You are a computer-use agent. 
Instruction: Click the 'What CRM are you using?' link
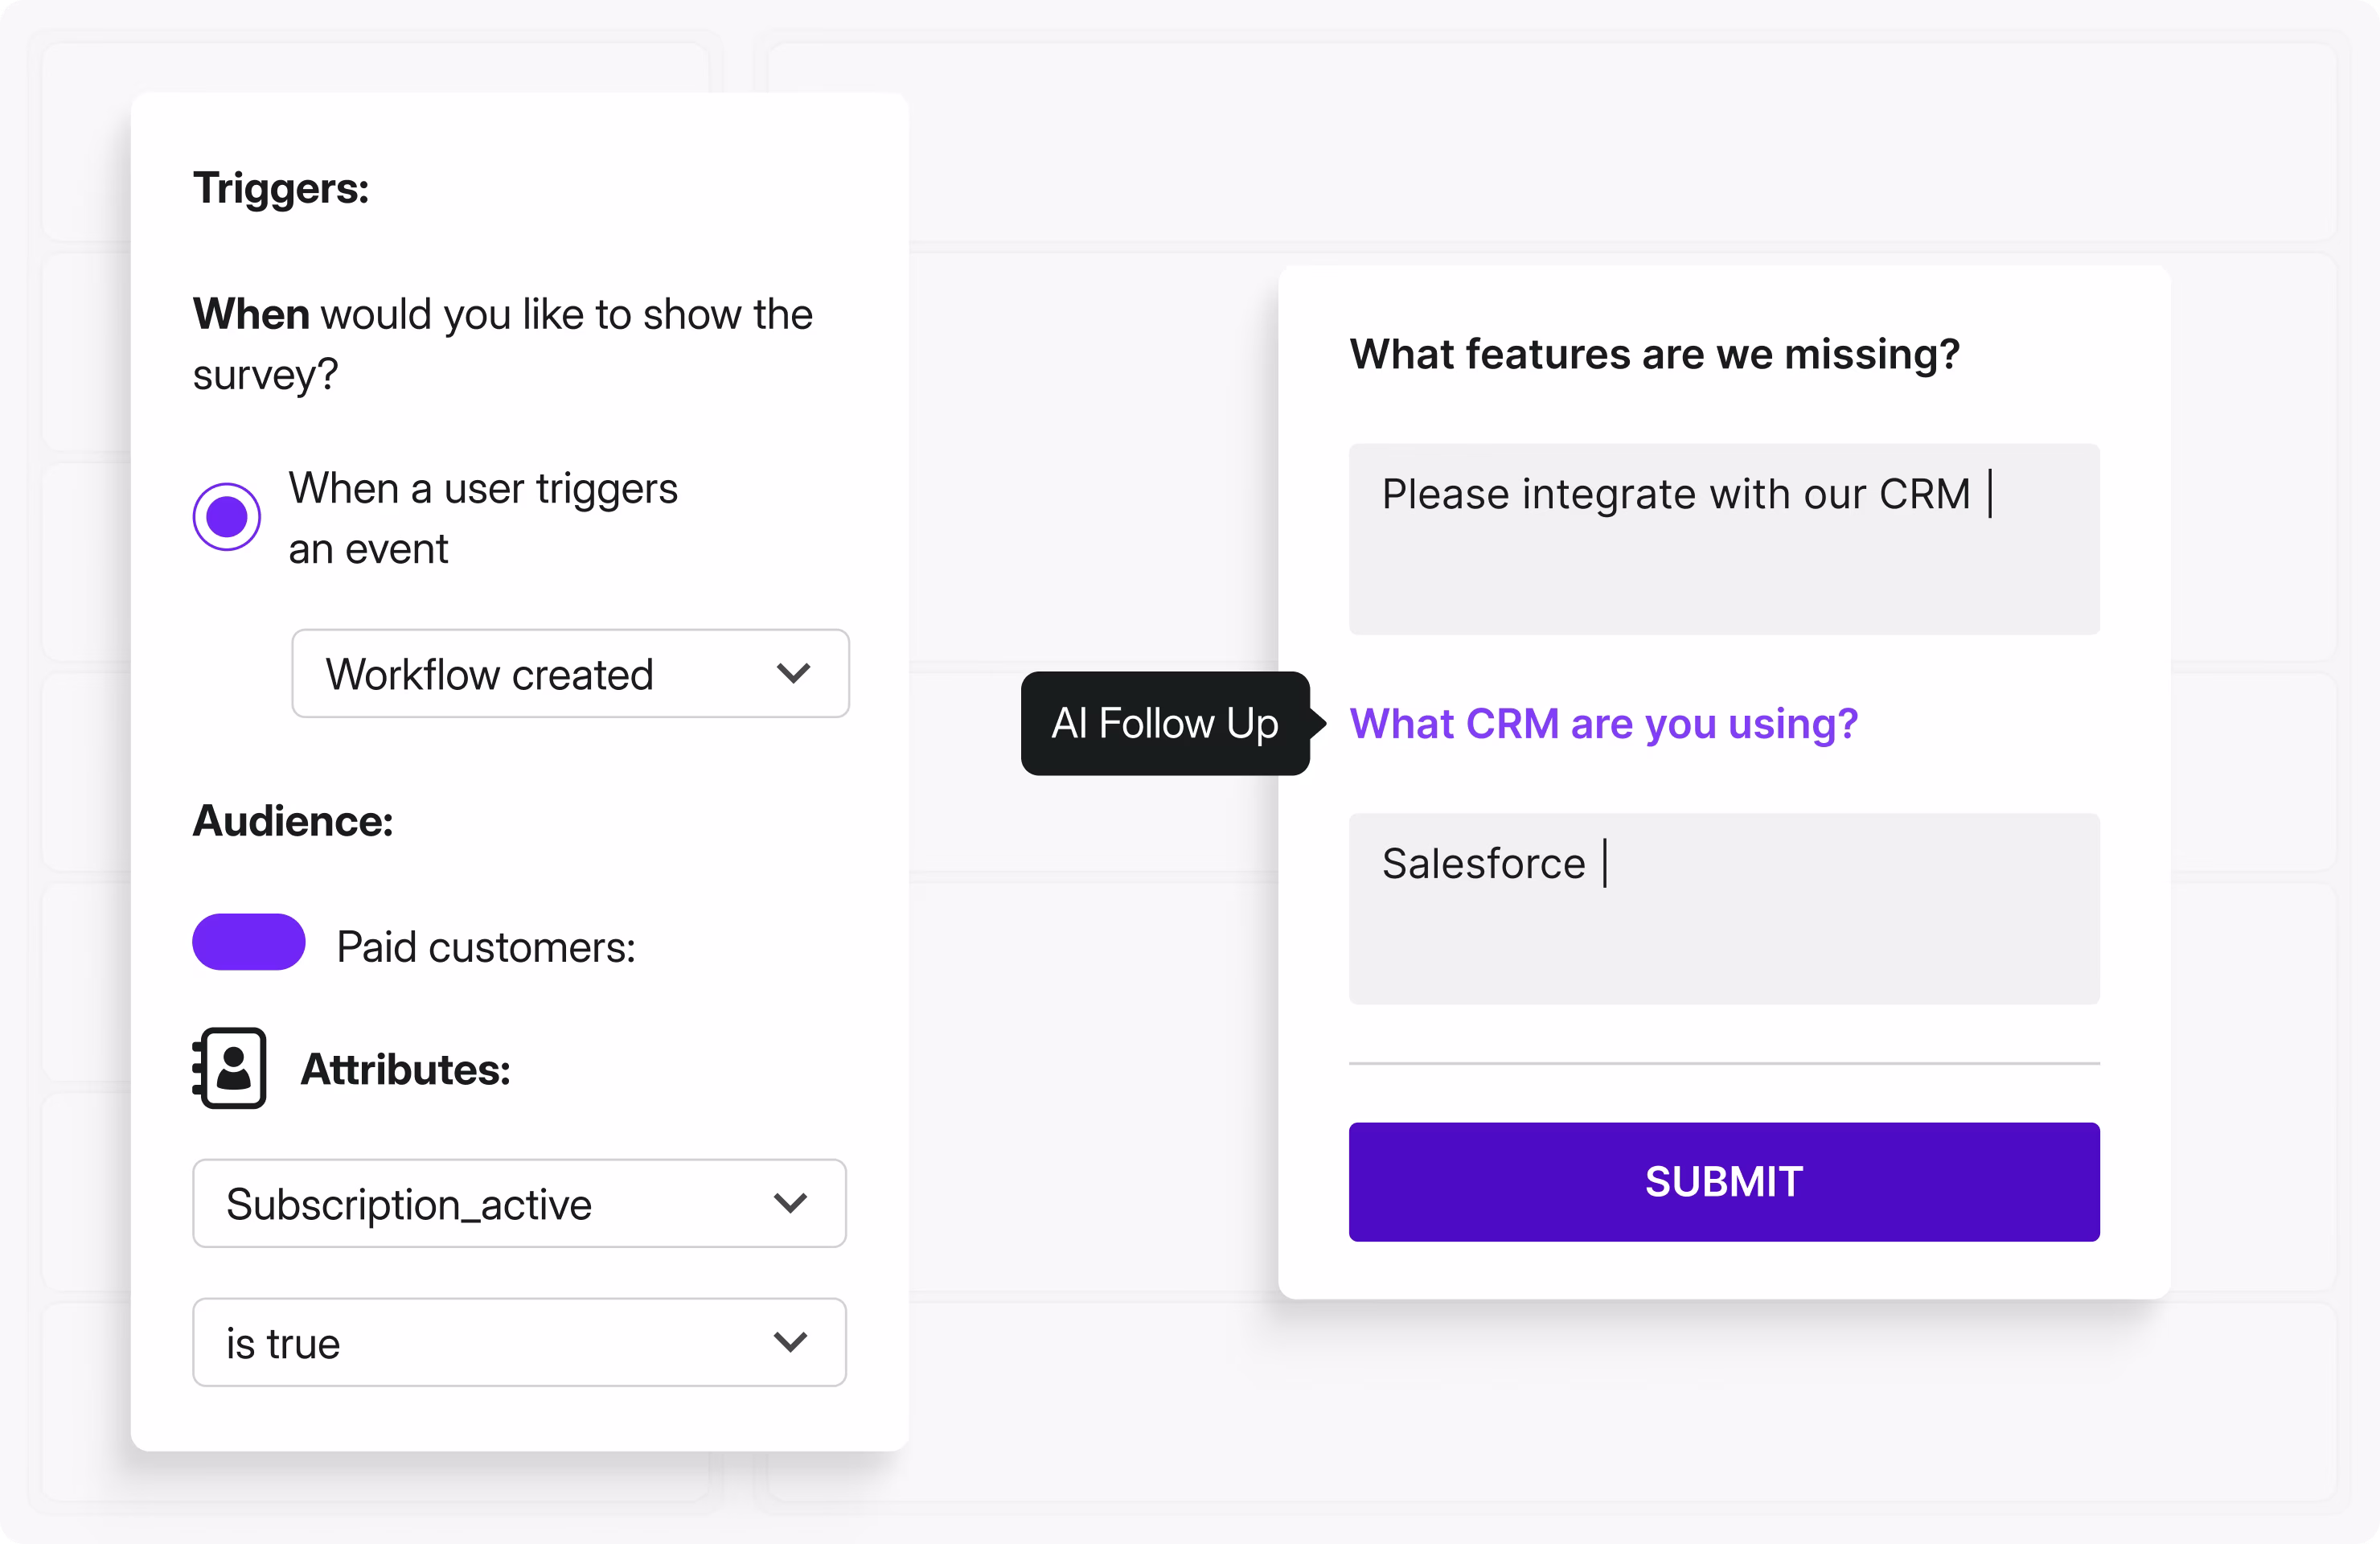(1603, 724)
